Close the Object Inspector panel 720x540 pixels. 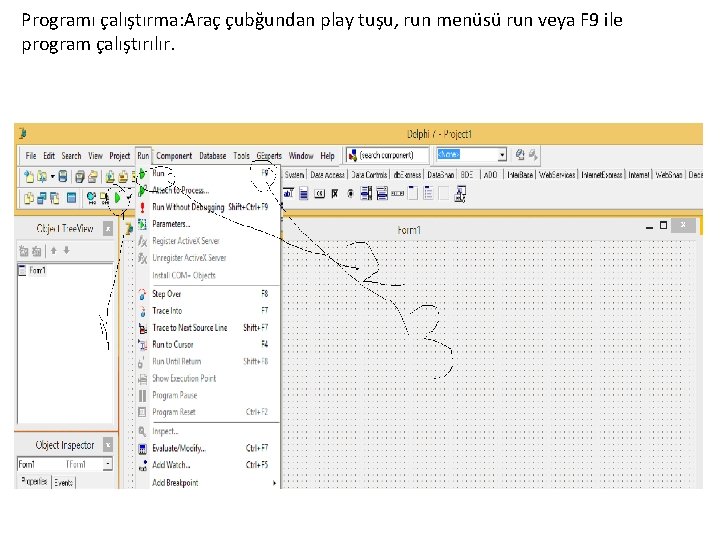pyautogui.click(x=108, y=445)
